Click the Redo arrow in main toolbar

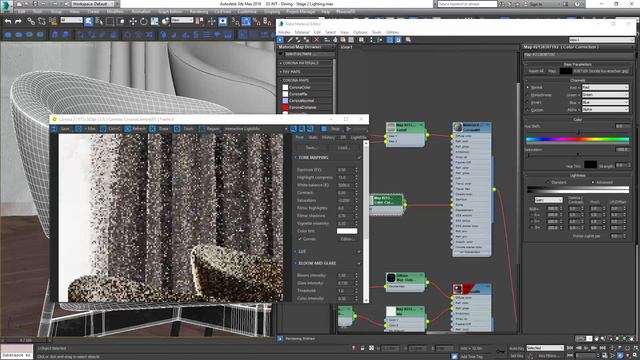[18, 21]
